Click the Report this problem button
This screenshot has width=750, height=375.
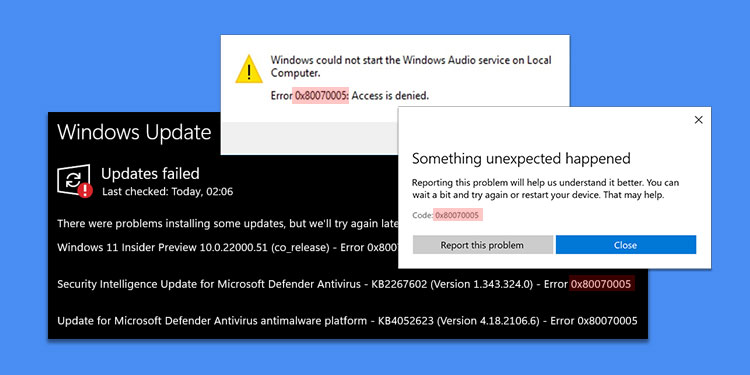483,245
